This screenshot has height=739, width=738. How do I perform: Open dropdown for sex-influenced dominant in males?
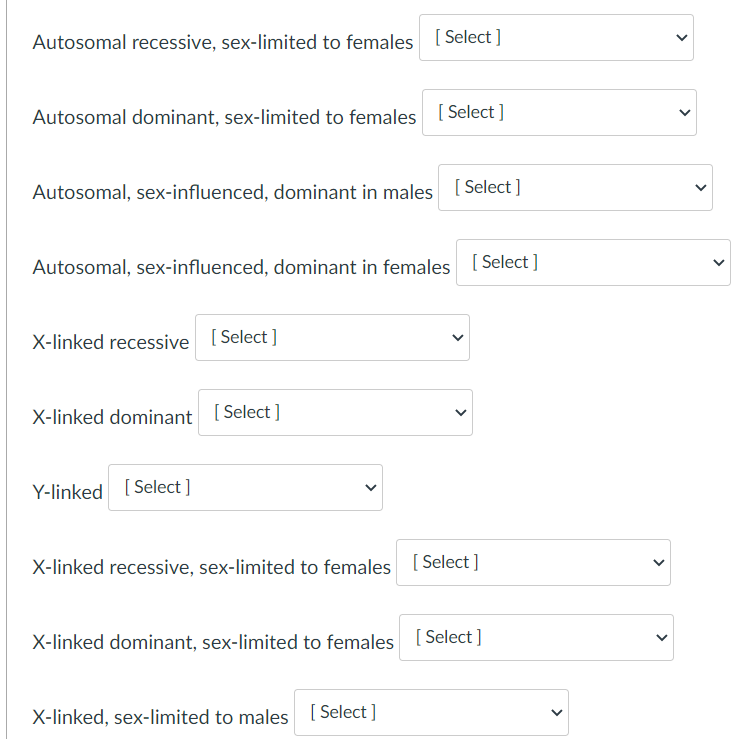[575, 187]
